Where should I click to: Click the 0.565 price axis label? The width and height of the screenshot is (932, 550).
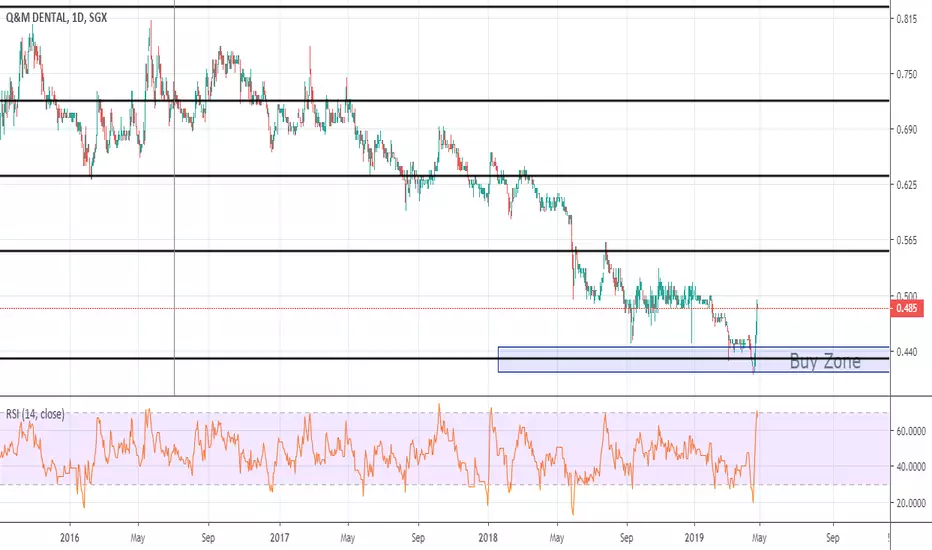coord(906,240)
